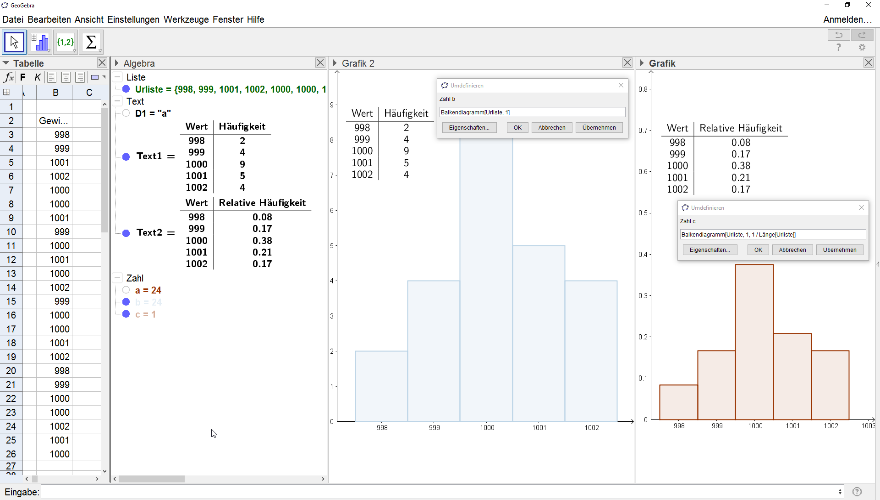Open the settings gear below redo
Image resolution: width=880 pixels, height=500 pixels.
pyautogui.click(x=862, y=48)
